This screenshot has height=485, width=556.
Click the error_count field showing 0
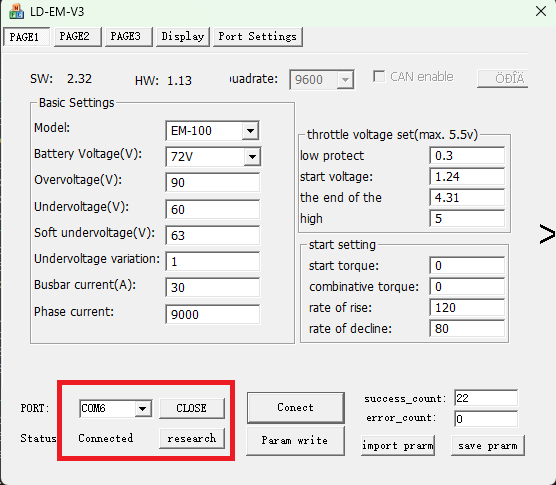coord(485,419)
